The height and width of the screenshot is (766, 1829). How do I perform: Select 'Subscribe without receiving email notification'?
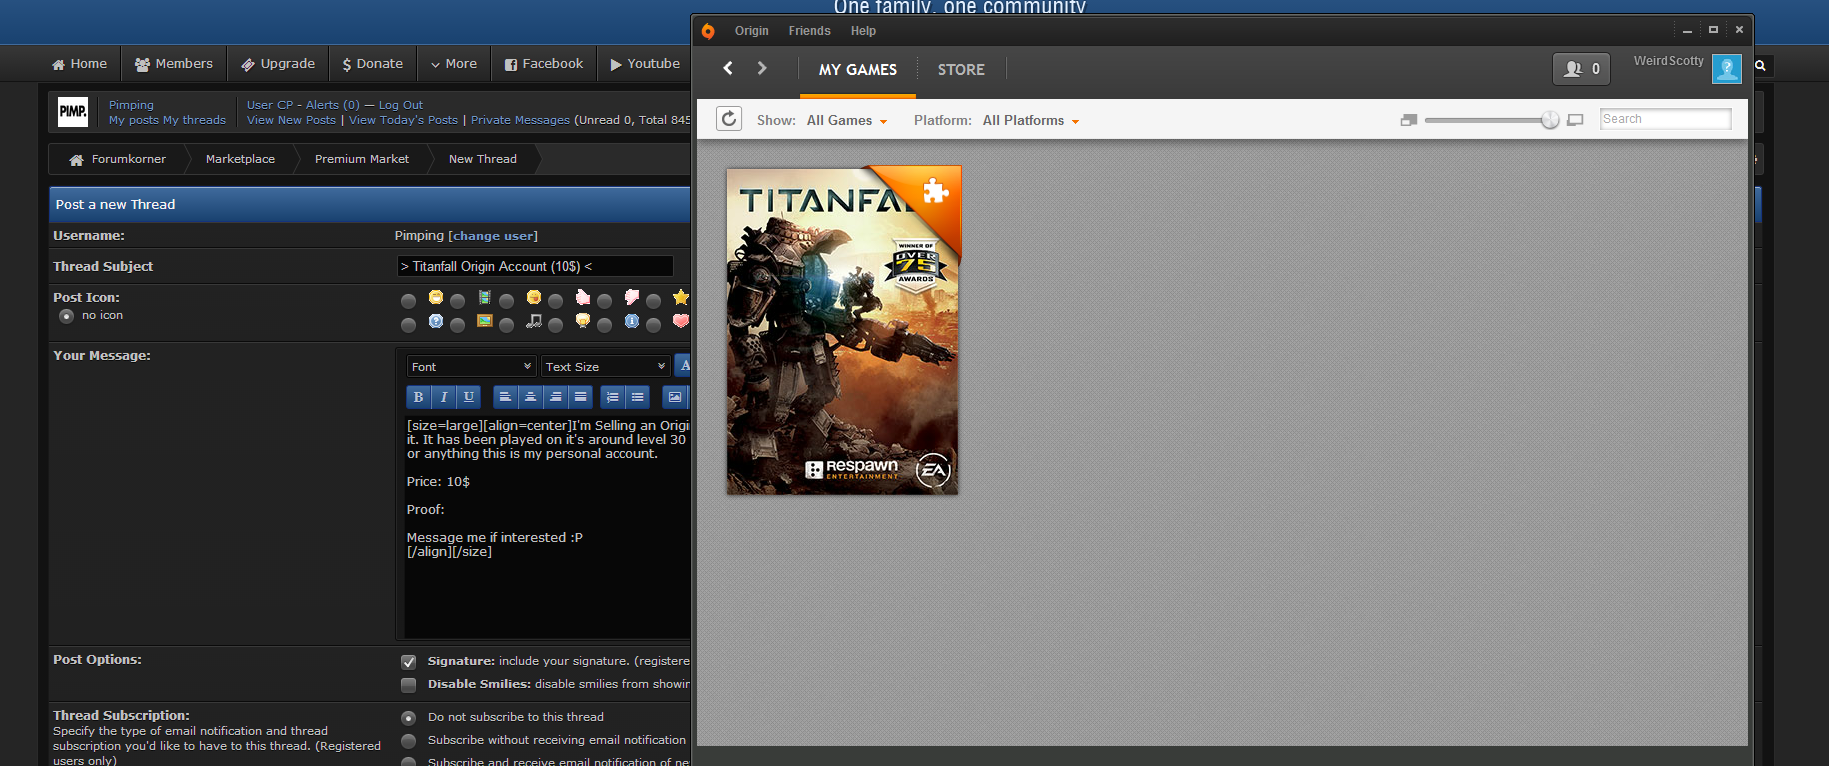click(x=408, y=741)
